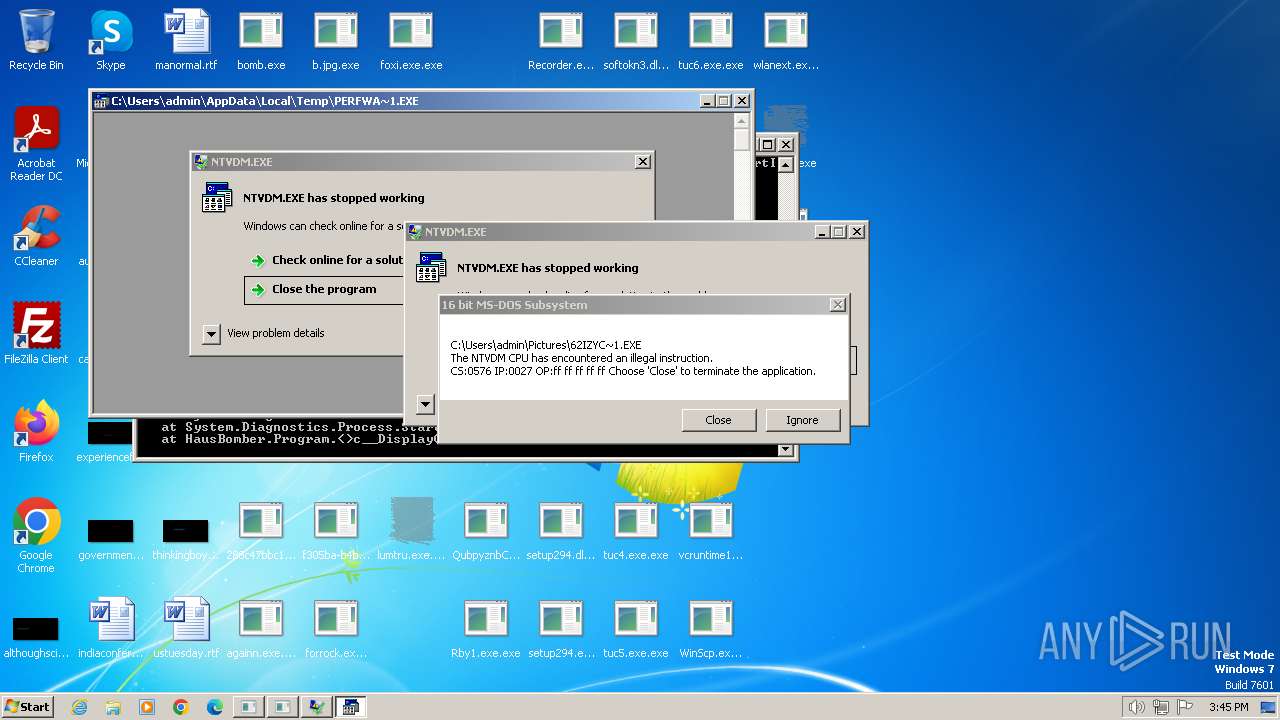Select the tuc4.exe.exe desktop file
The height and width of the screenshot is (720, 1280).
point(636,530)
